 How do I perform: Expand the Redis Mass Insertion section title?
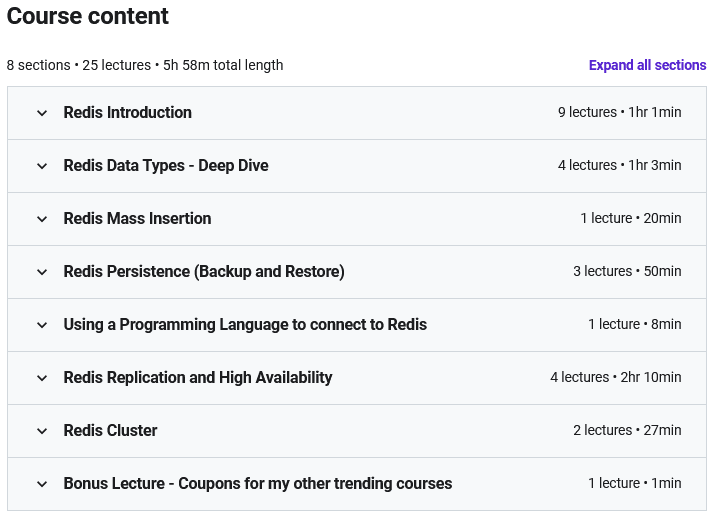click(x=137, y=219)
